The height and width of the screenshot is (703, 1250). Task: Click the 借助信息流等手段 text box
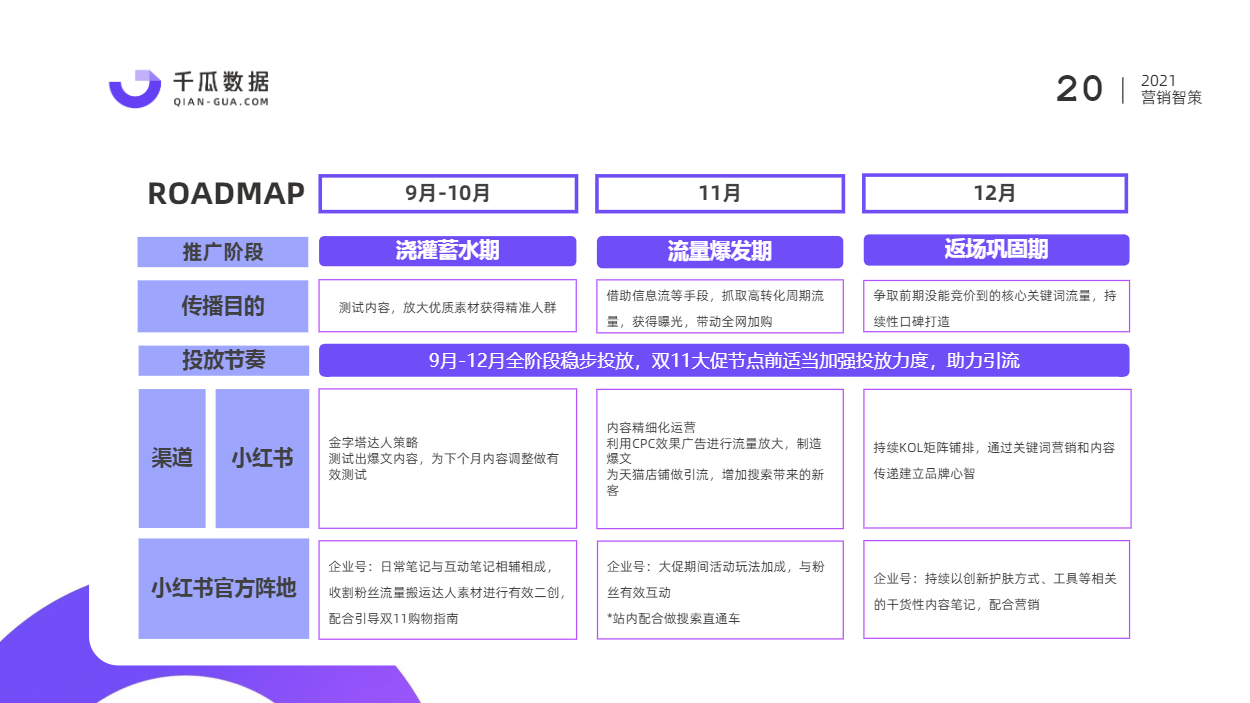point(720,306)
